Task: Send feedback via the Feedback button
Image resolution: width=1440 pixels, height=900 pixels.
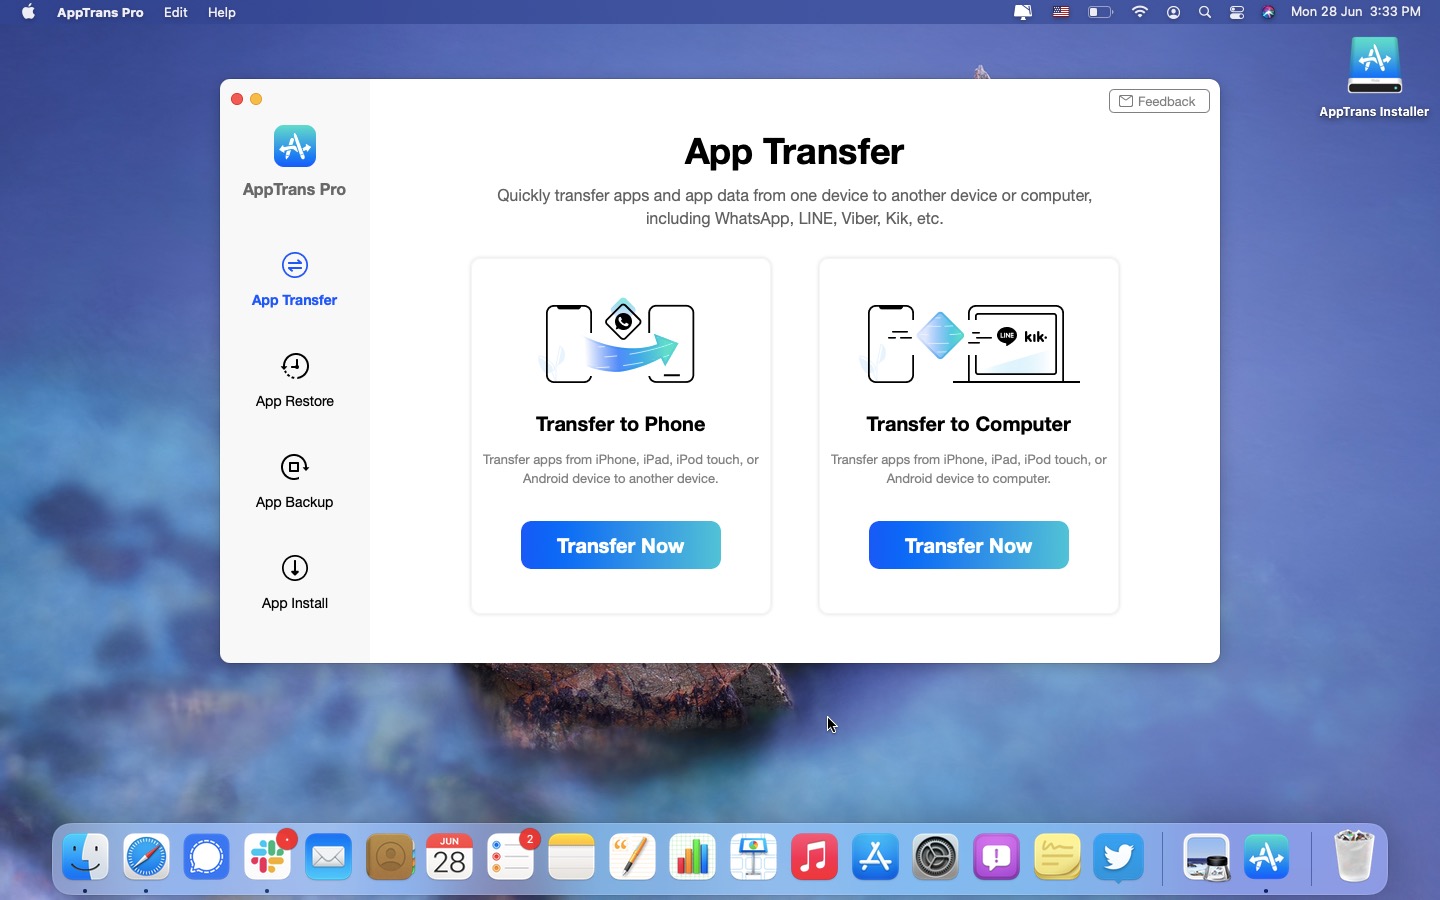Action: click(1159, 101)
